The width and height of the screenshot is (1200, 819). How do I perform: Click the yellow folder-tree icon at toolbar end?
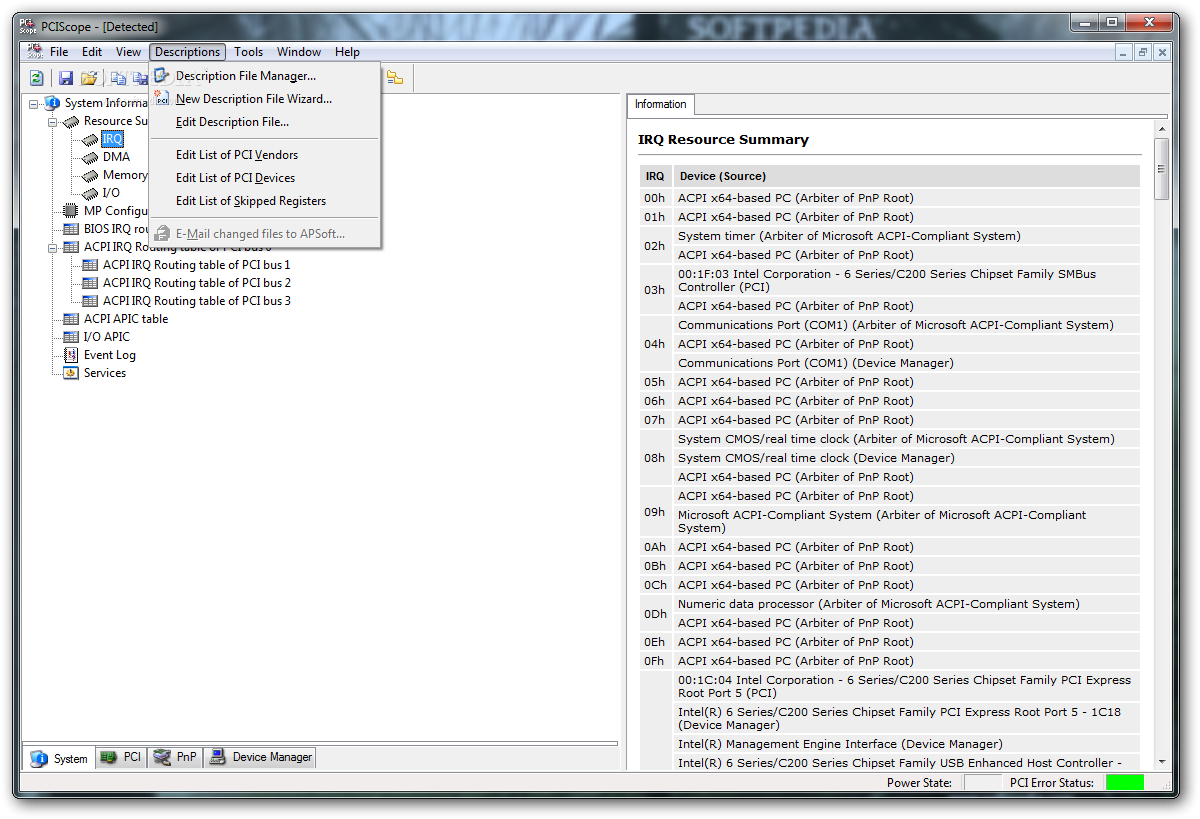click(x=395, y=78)
